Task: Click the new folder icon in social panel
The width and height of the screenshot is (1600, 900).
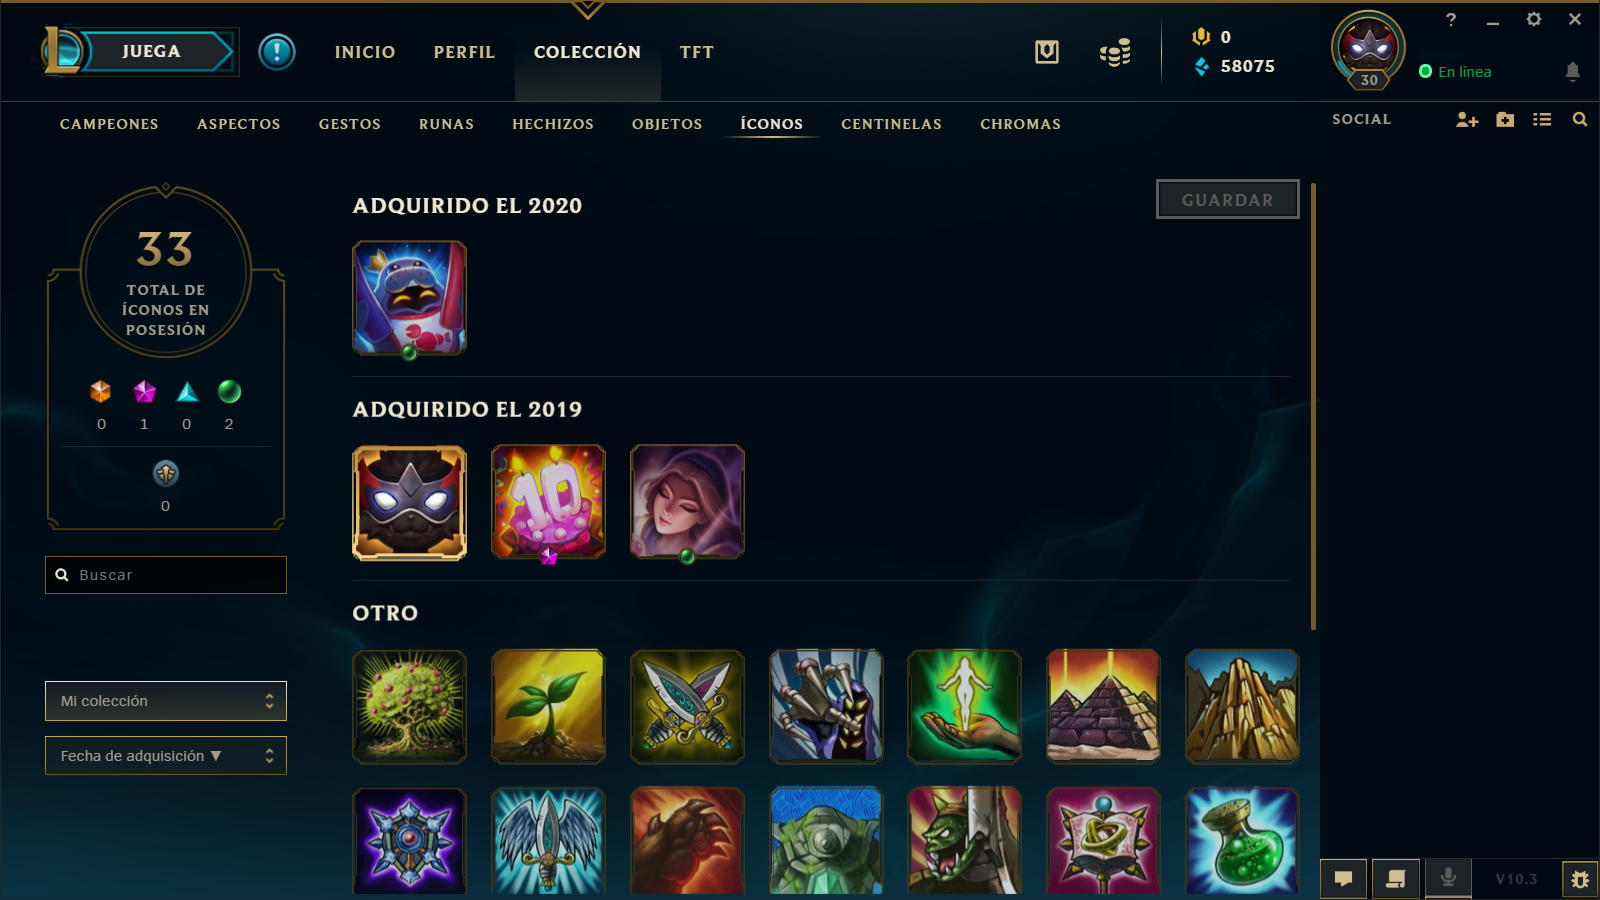Action: (x=1505, y=120)
